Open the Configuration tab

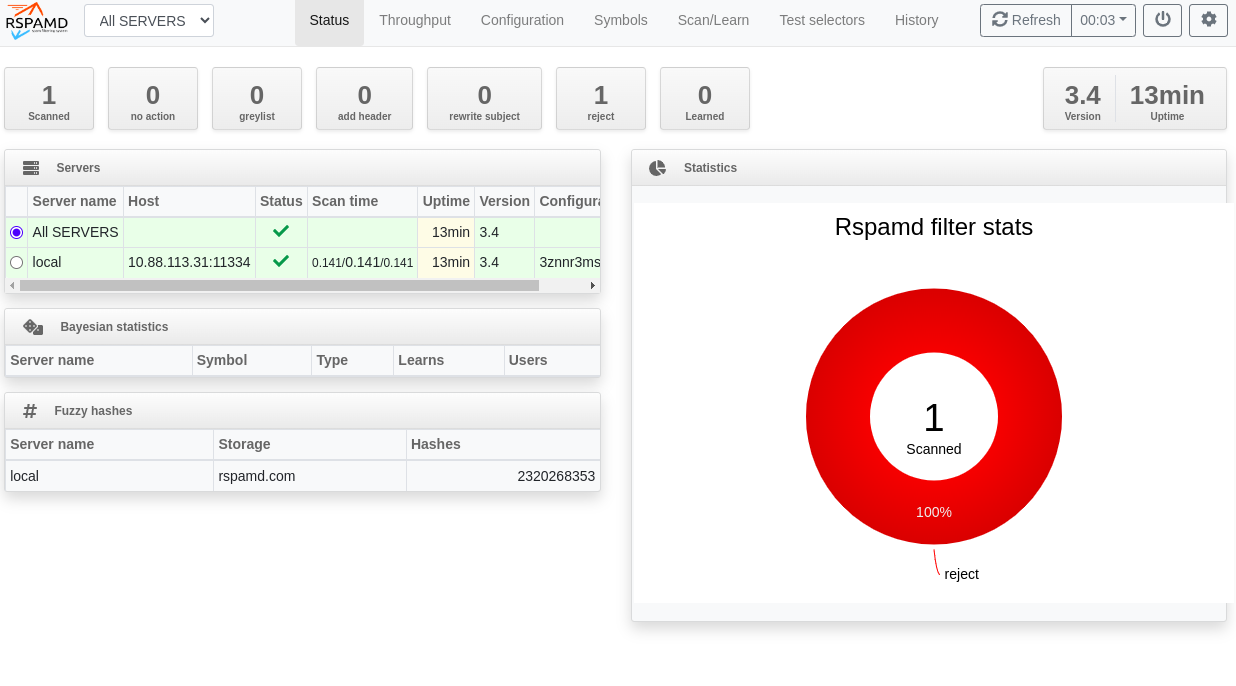[x=522, y=20]
